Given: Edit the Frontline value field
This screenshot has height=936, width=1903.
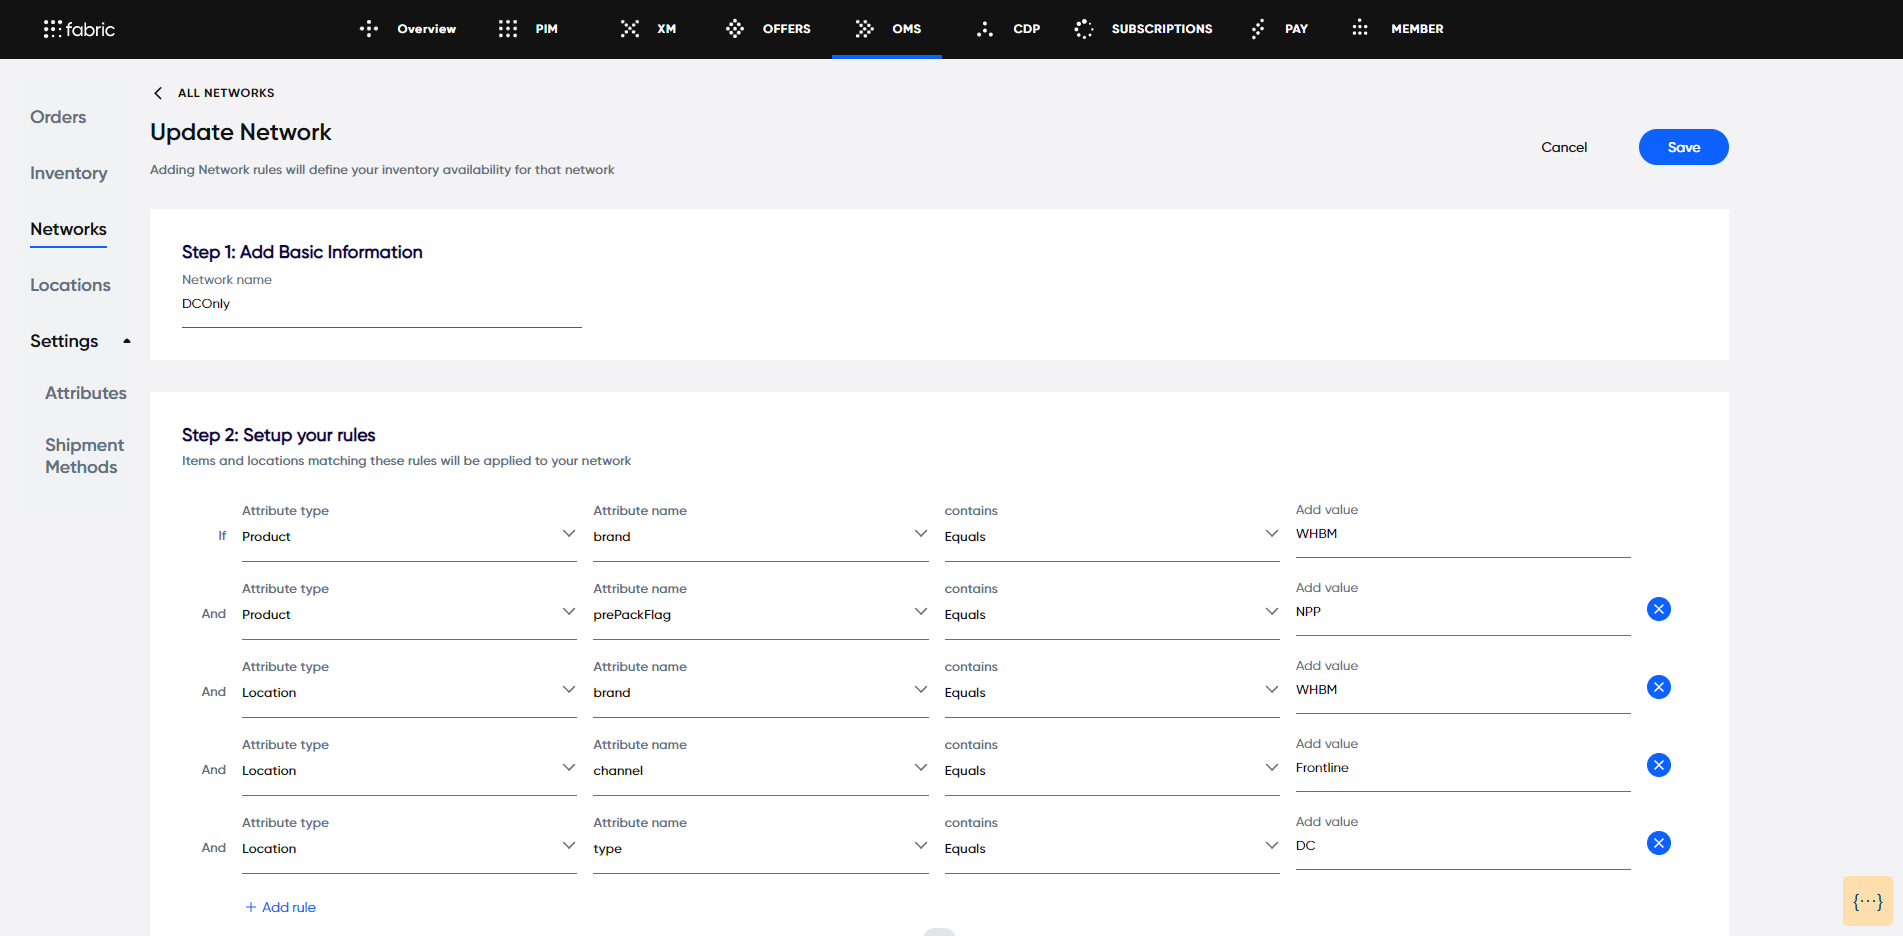Looking at the screenshot, I should point(1463,768).
